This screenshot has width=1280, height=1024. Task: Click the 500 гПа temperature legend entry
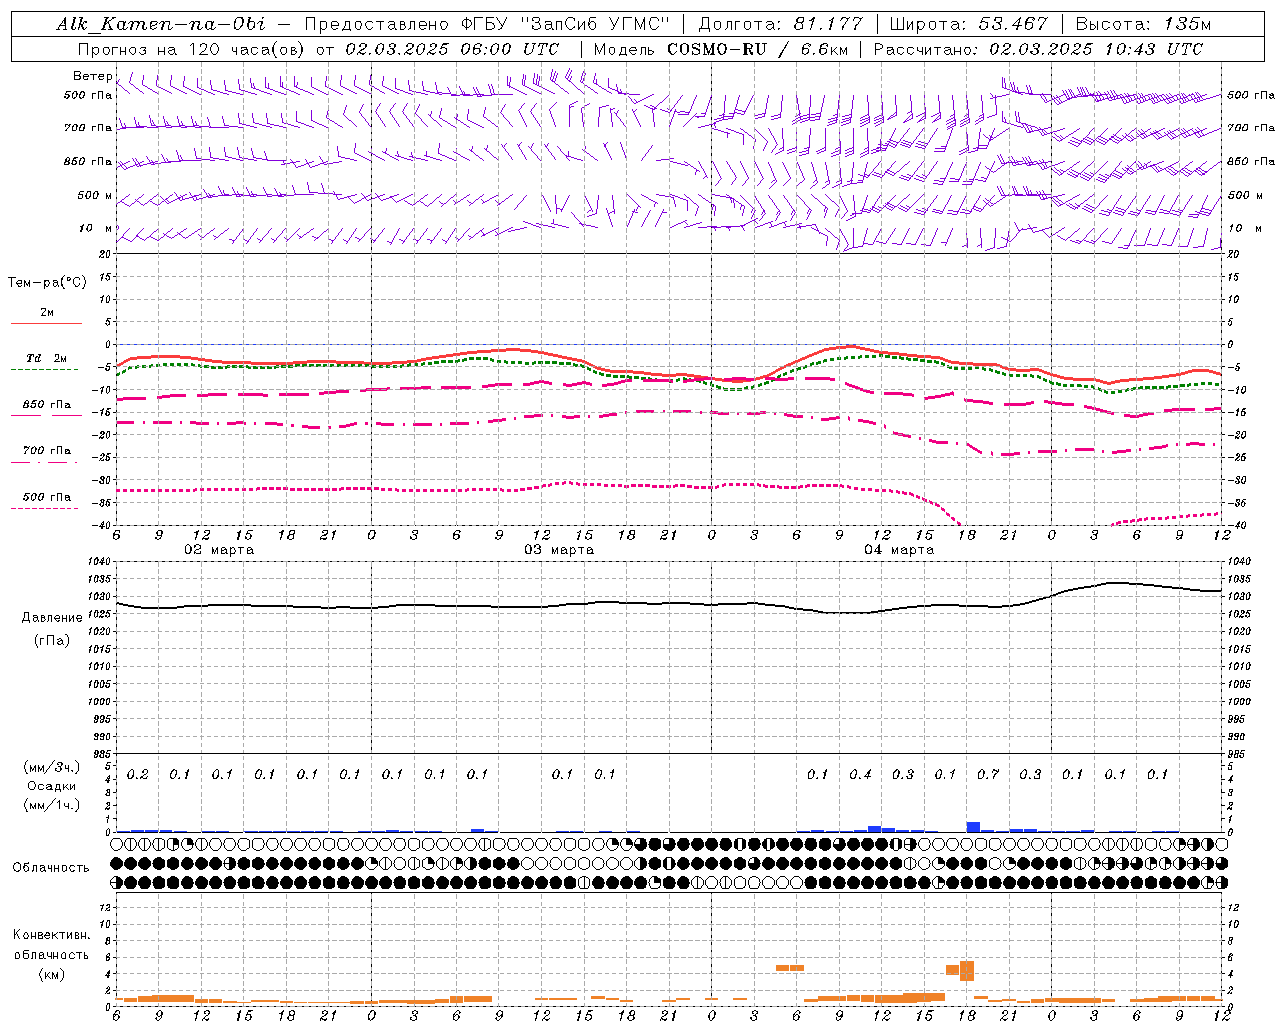(x=47, y=497)
